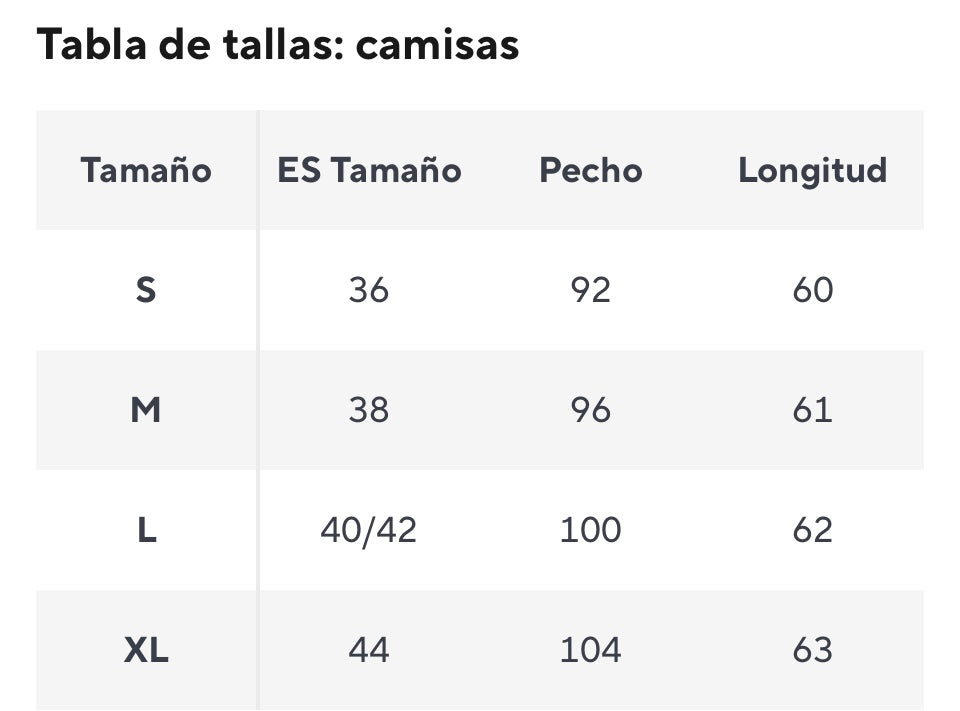960x711 pixels.
Task: Click chest measurement 100
Action: coord(590,530)
